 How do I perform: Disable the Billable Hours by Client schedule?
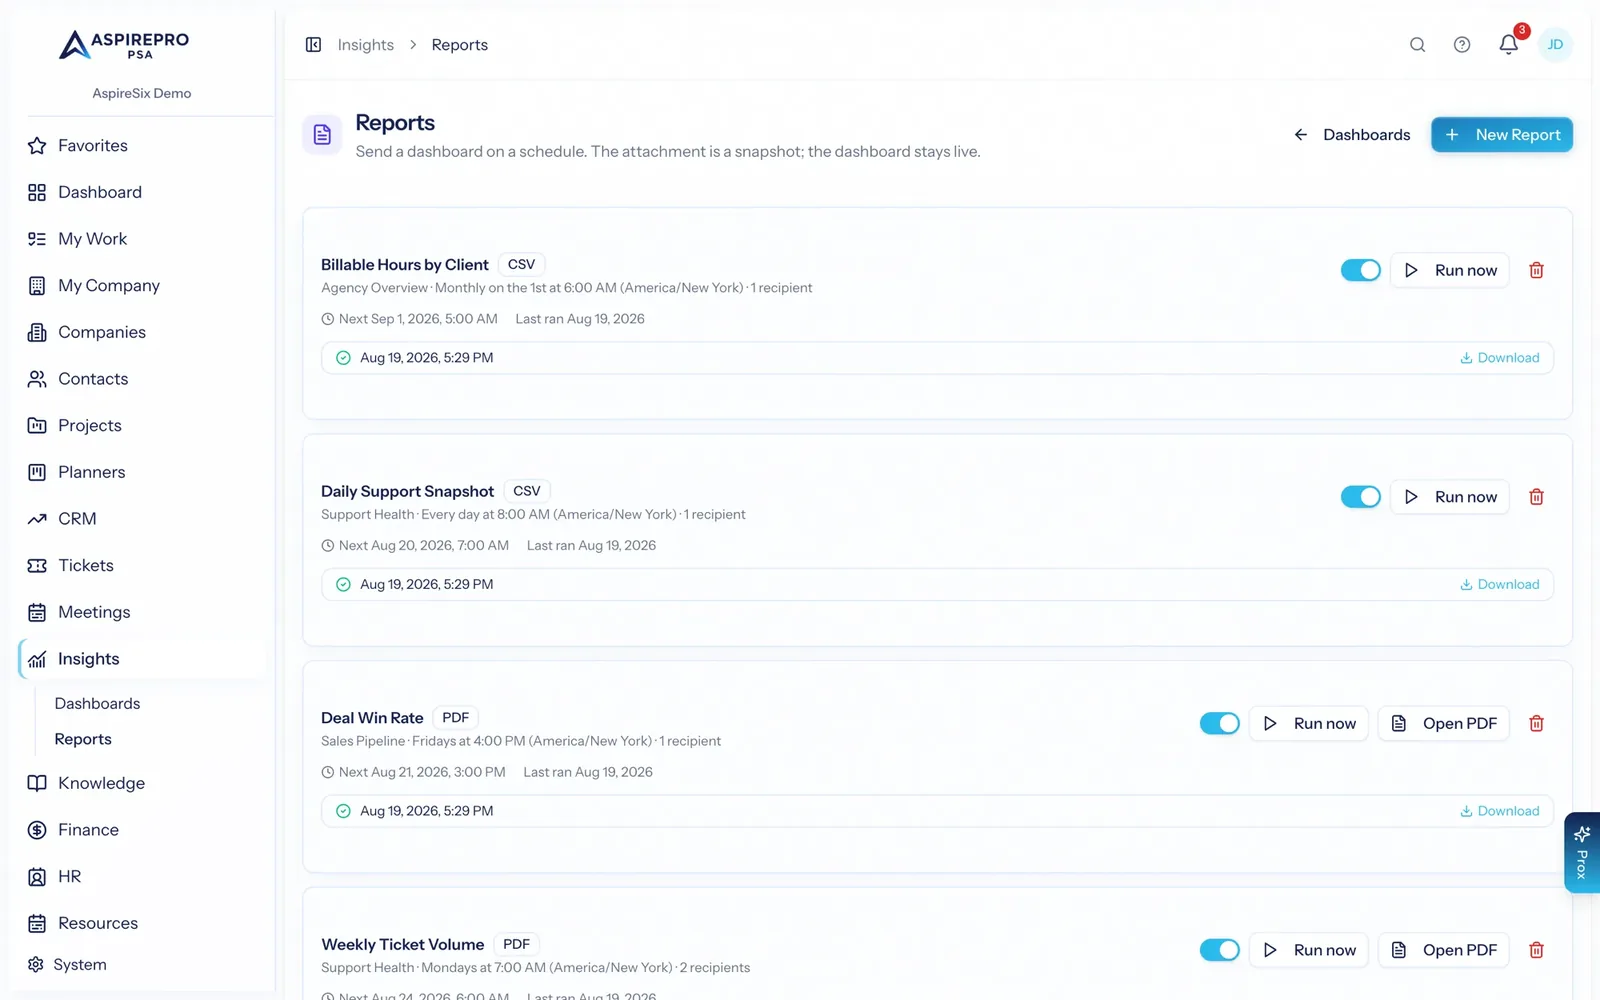pyautogui.click(x=1360, y=270)
